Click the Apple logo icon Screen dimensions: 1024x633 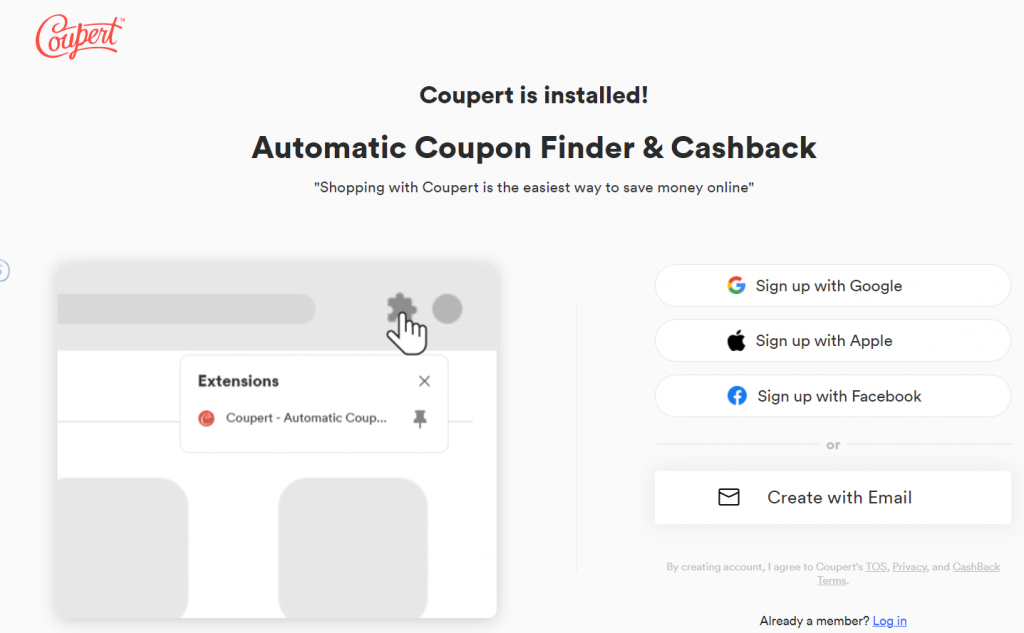(736, 340)
